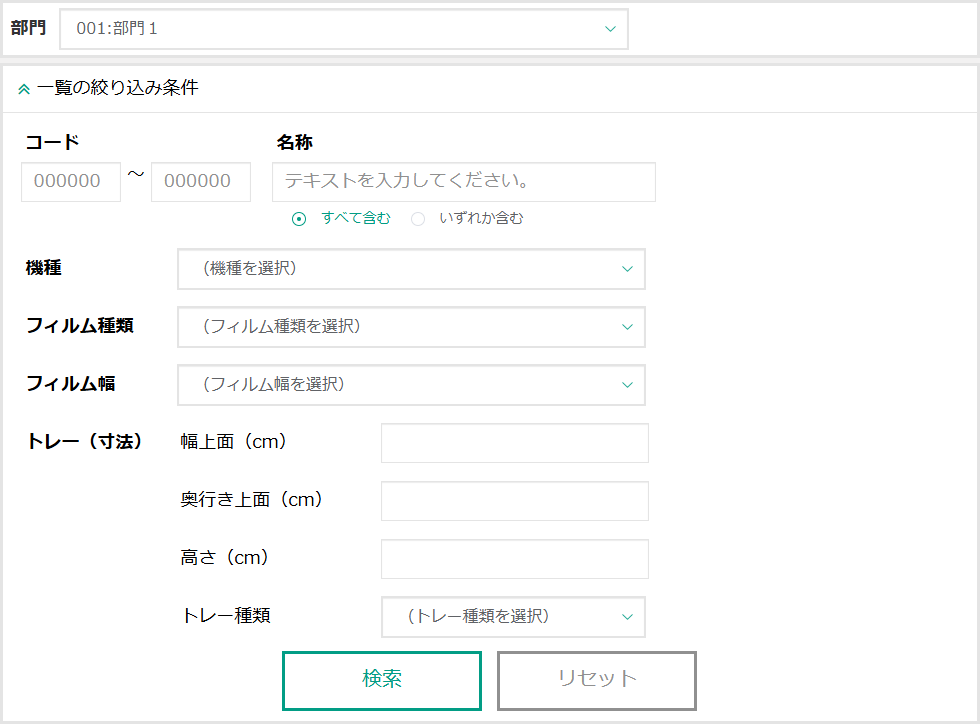Click the 高さ（cm）input field

[x=514, y=559]
